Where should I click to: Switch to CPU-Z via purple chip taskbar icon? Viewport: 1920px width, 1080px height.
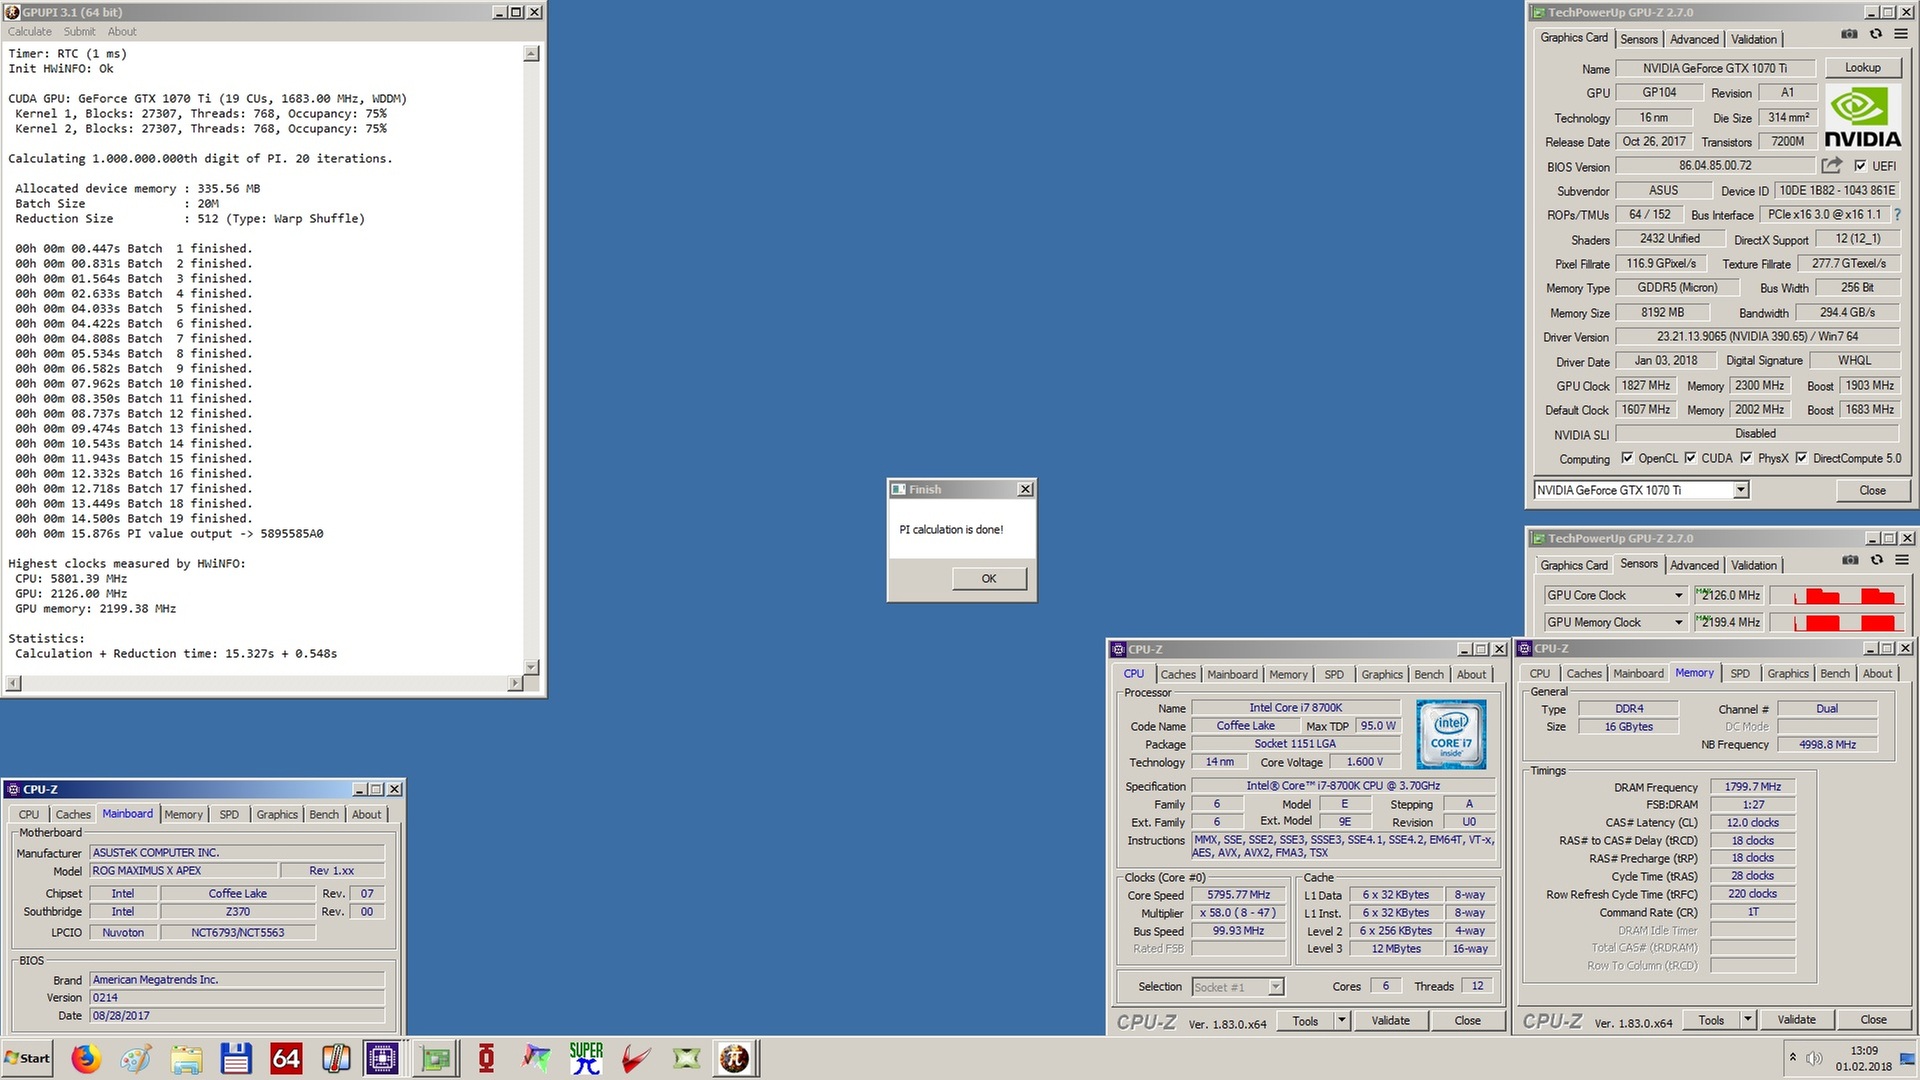coord(382,1058)
